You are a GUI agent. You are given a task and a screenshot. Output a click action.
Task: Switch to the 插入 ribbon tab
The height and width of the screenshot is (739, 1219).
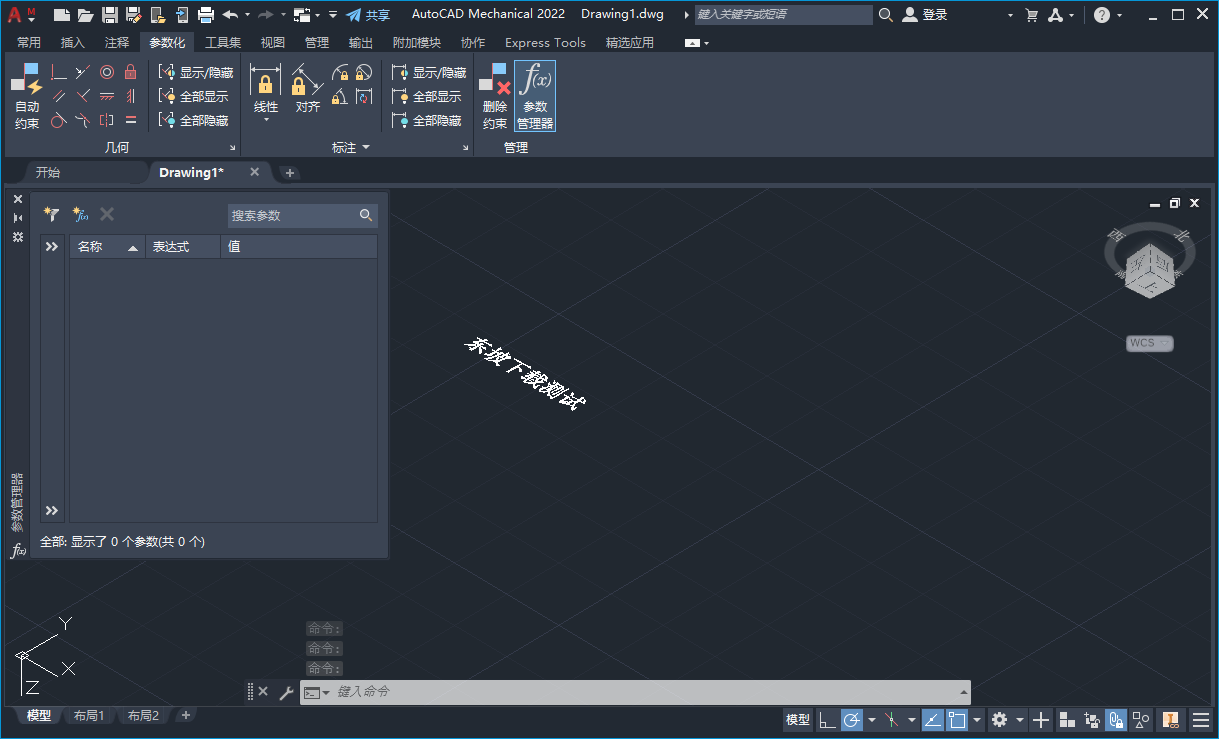(73, 42)
